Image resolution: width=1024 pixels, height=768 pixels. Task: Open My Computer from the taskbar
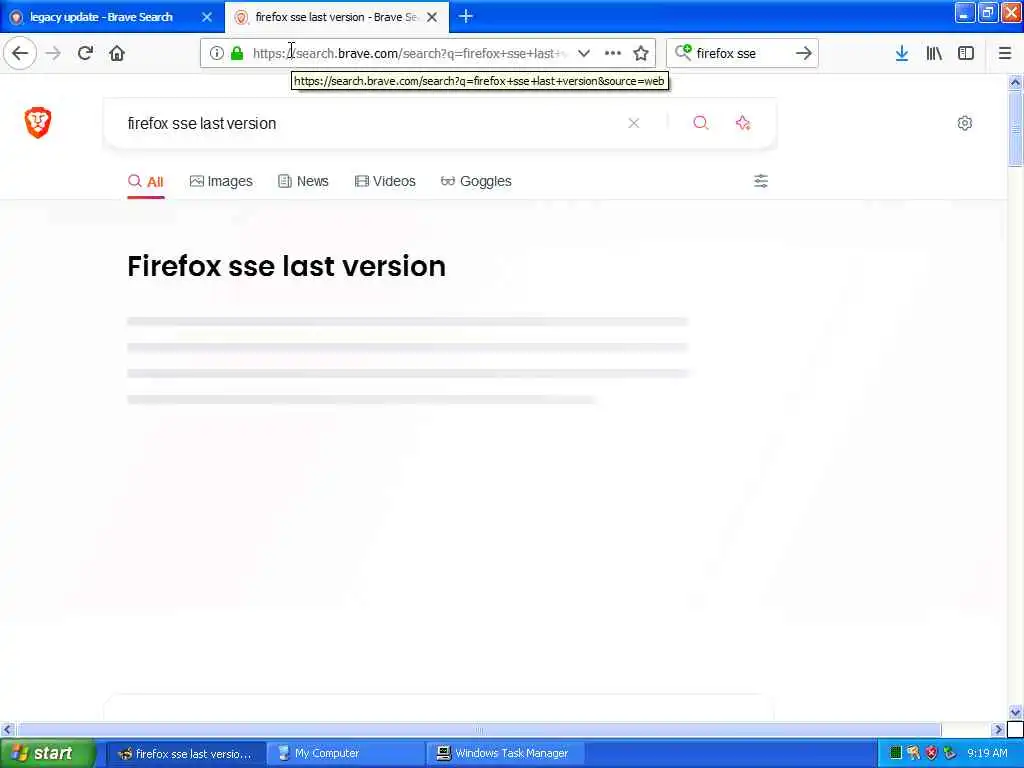[x=345, y=753]
